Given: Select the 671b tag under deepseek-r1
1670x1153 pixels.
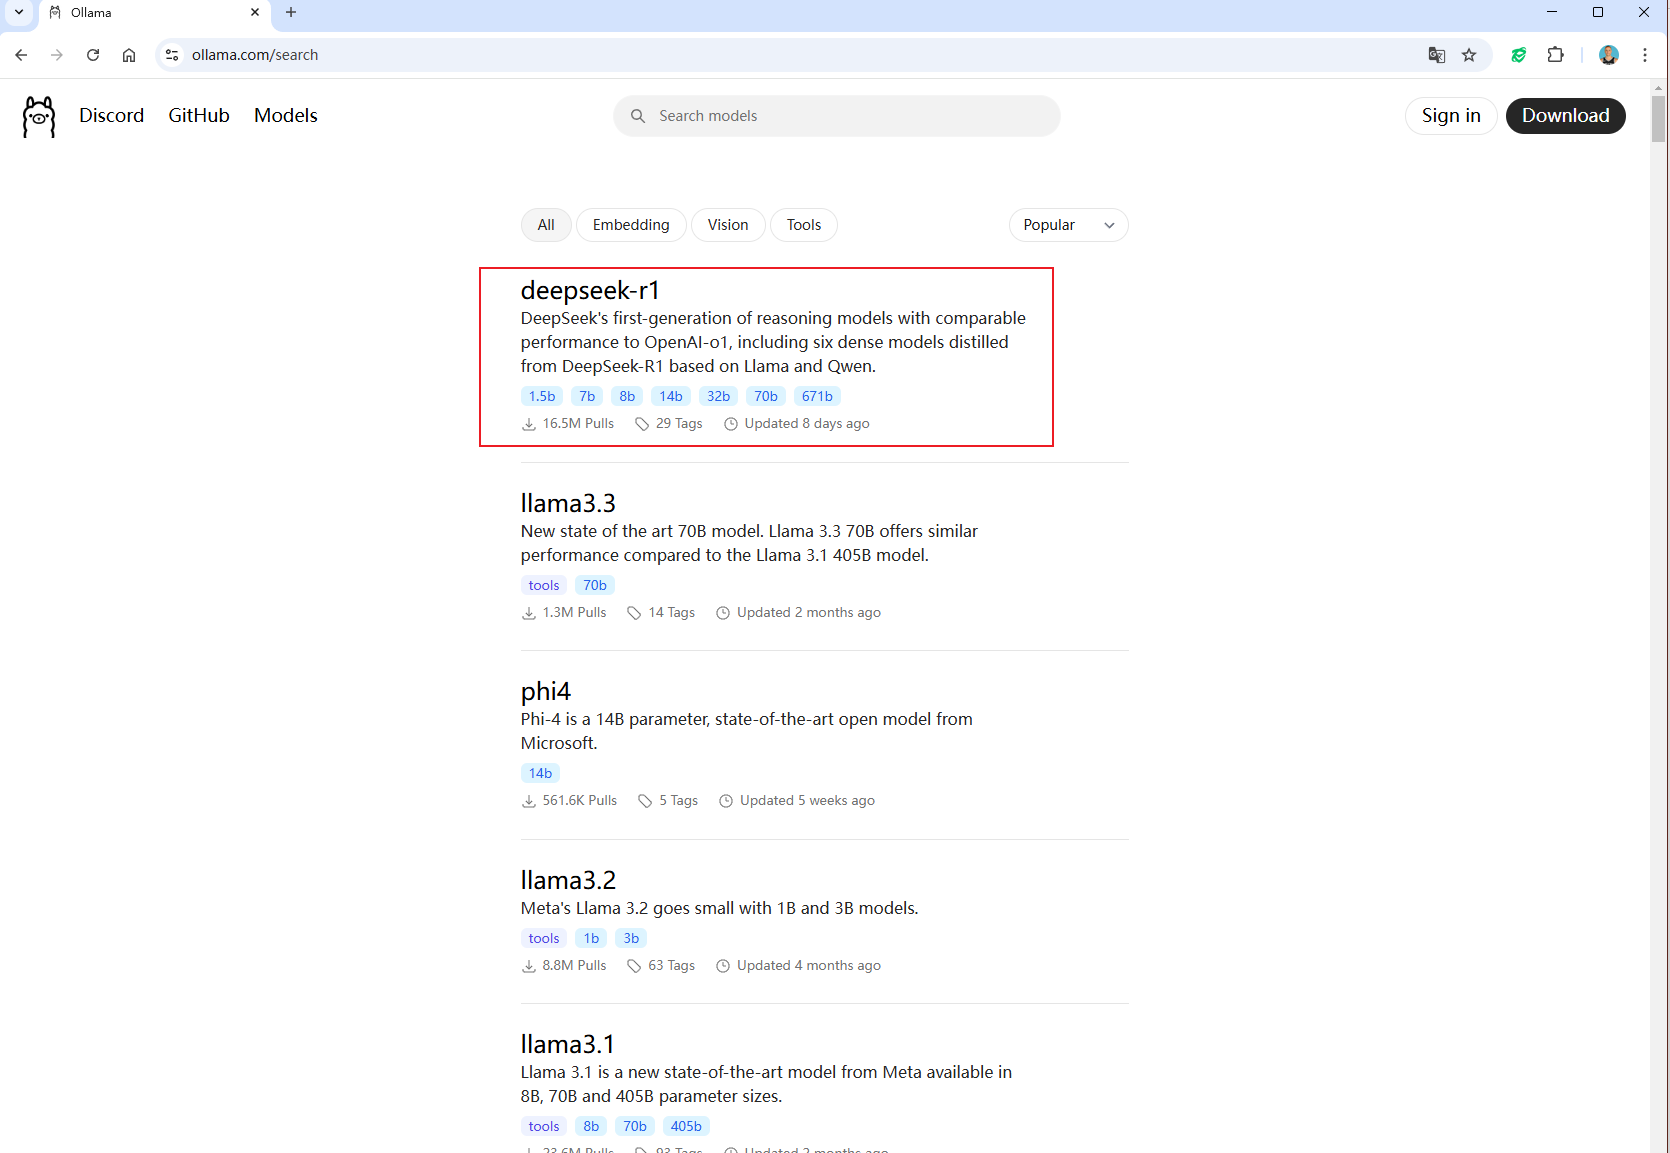Looking at the screenshot, I should [x=817, y=396].
